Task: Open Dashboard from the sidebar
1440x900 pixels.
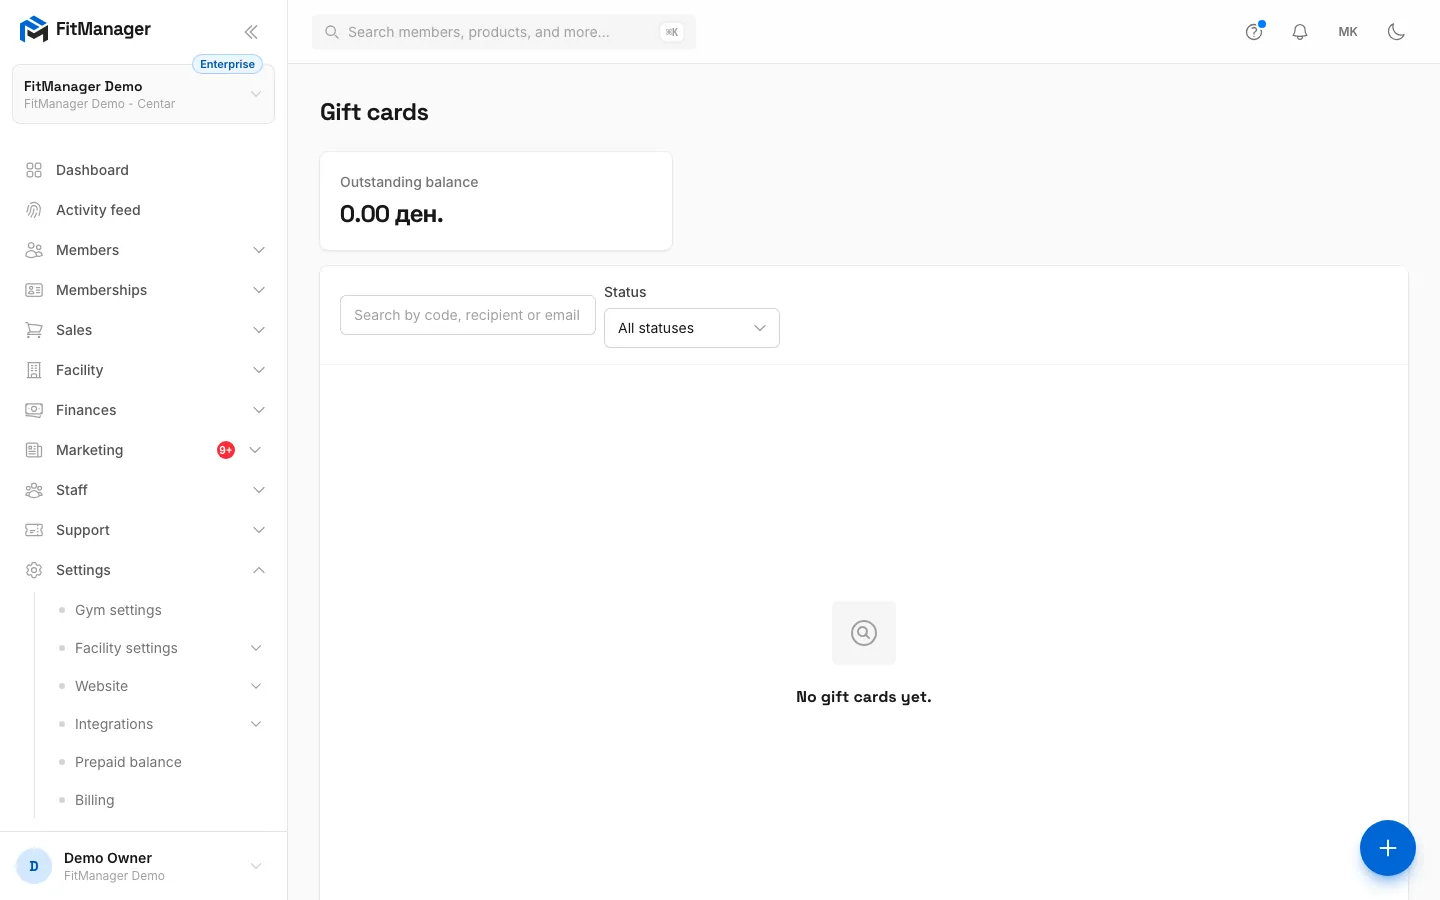Action: [144, 170]
